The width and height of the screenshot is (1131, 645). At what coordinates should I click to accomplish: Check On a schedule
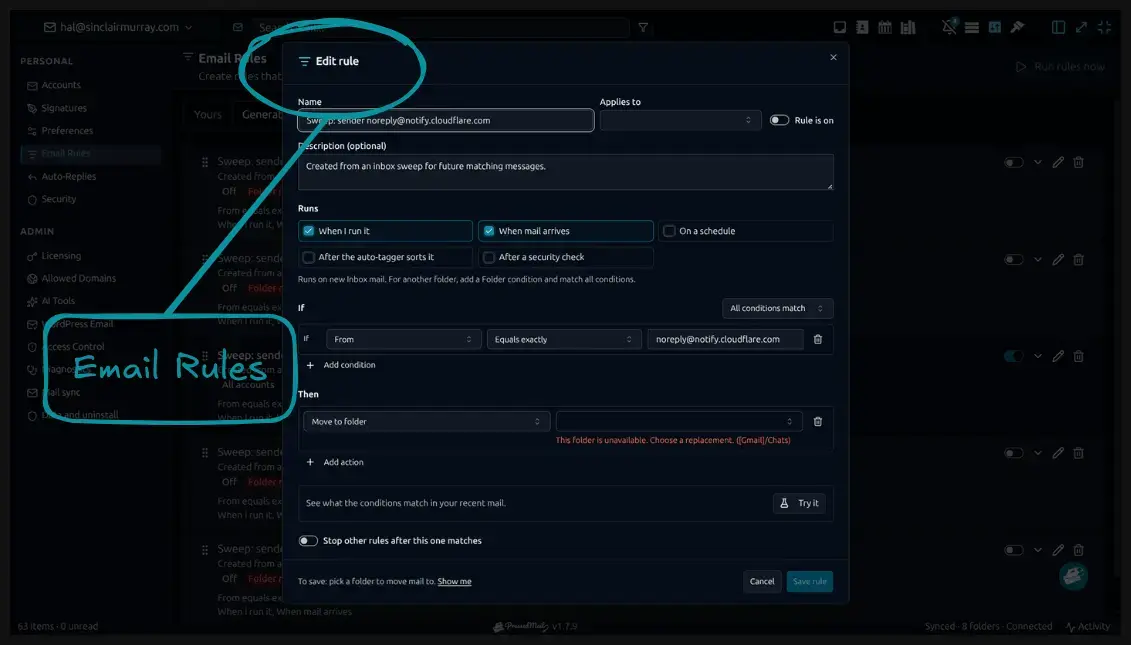point(669,231)
